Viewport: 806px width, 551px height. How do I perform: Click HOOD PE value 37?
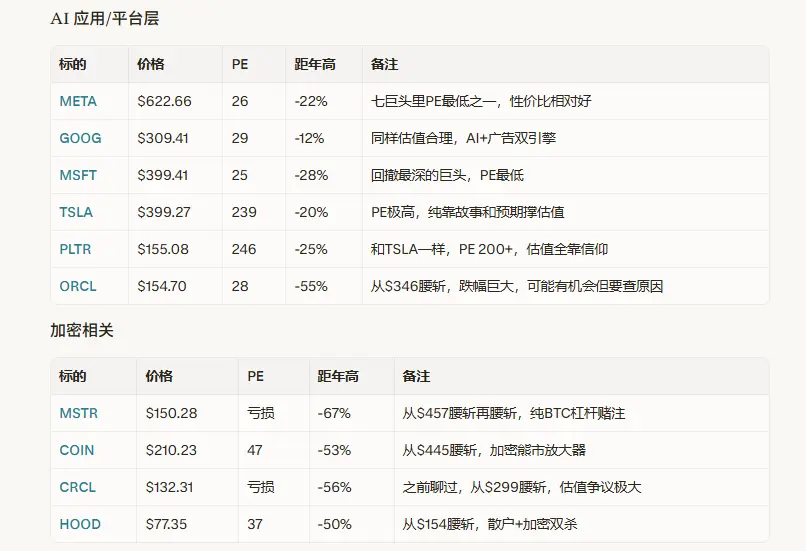pyautogui.click(x=255, y=524)
